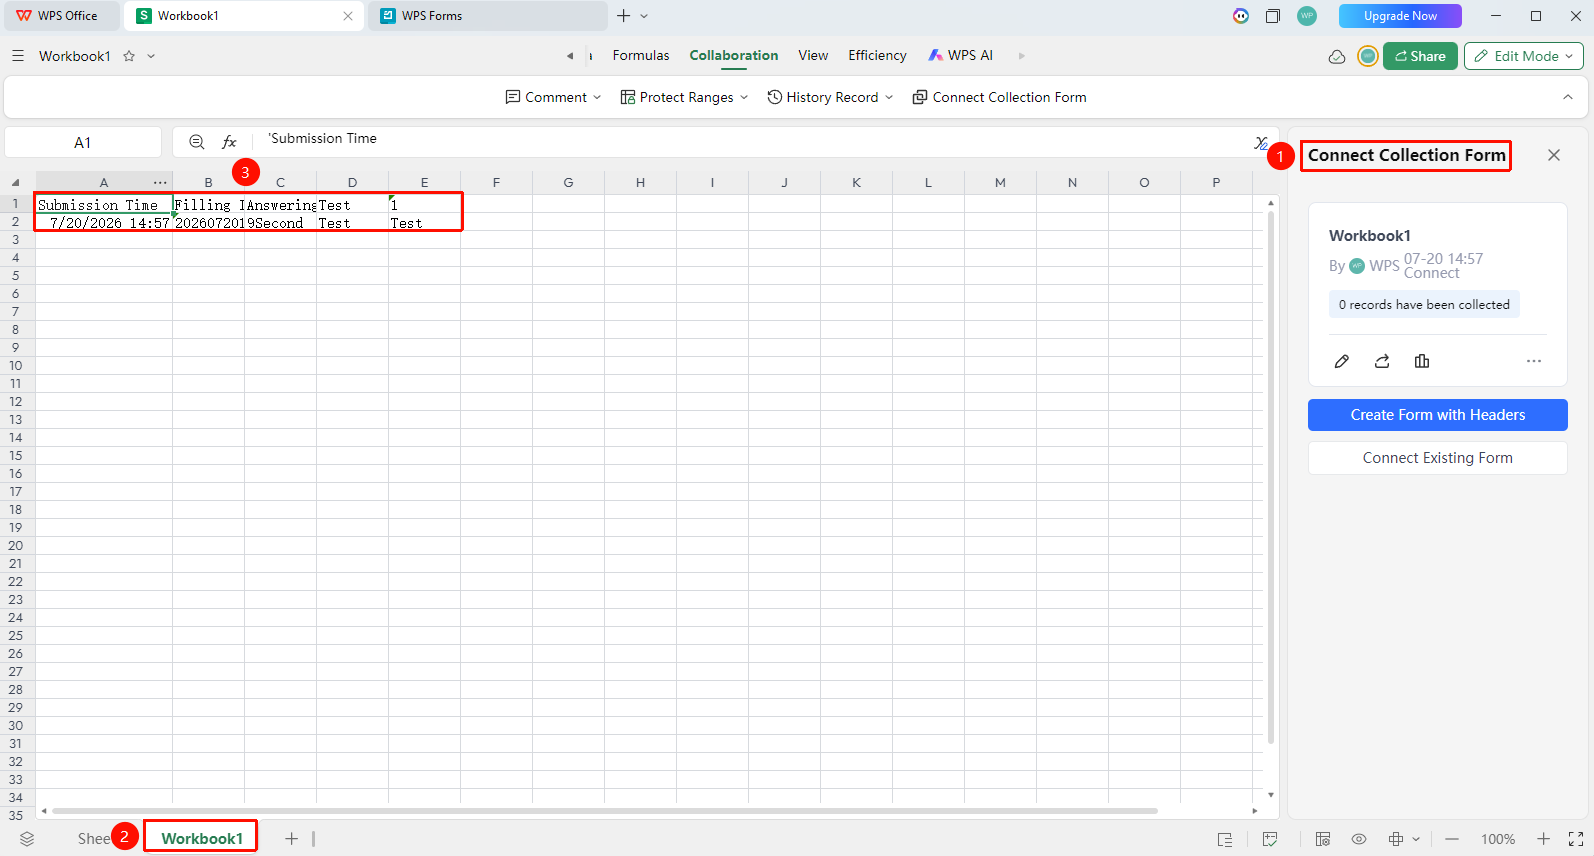Switch to the WPS Forms document tab
1594x856 pixels.
[x=488, y=16]
